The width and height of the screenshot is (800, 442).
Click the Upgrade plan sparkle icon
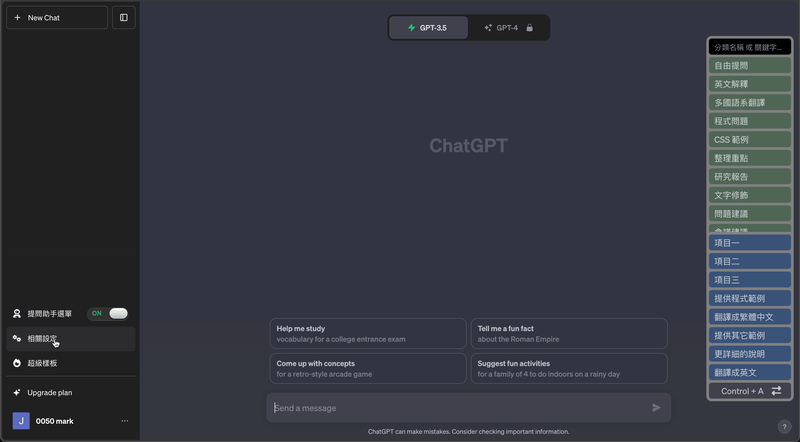coord(17,392)
